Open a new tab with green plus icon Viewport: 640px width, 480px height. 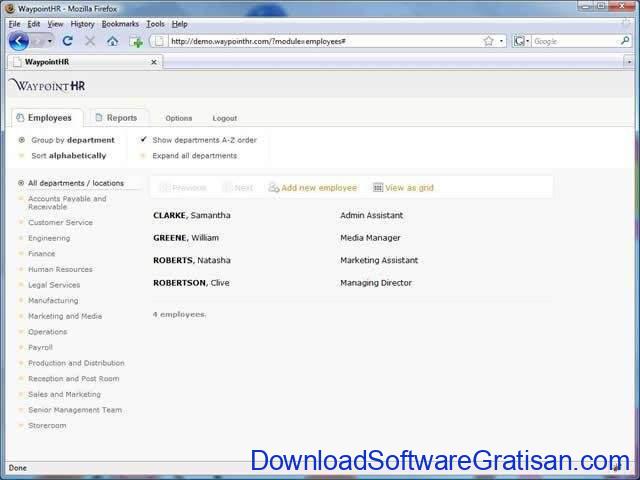coord(136,41)
